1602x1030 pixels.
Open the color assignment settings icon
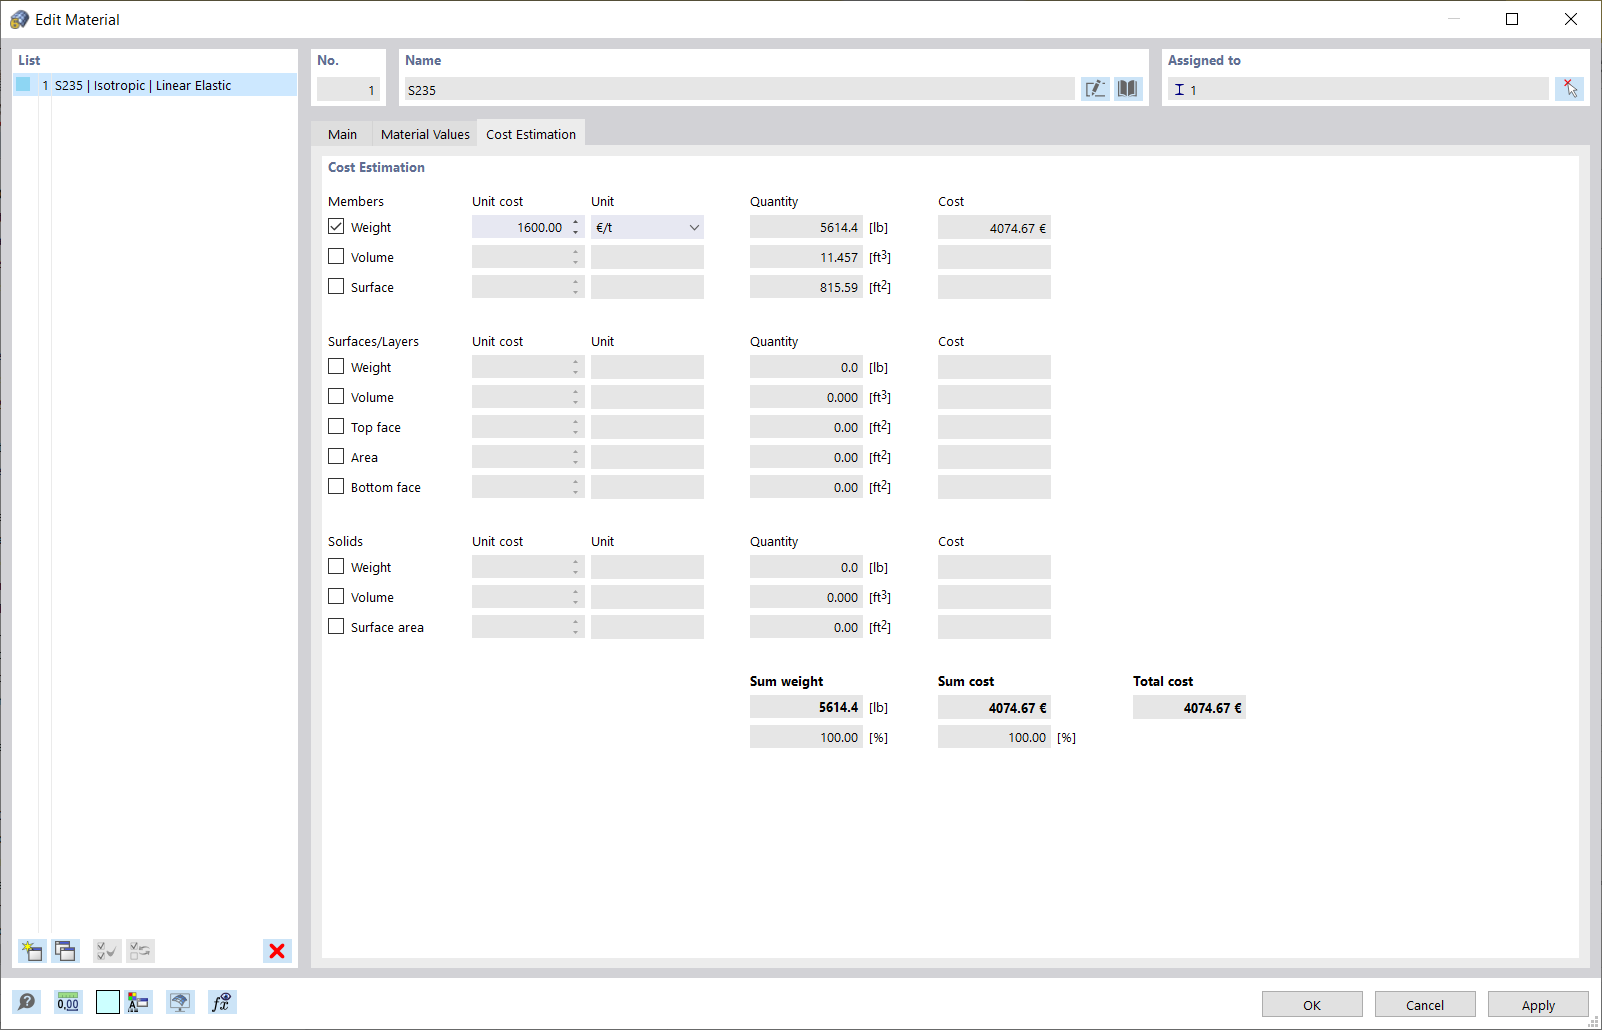pyautogui.click(x=139, y=1002)
